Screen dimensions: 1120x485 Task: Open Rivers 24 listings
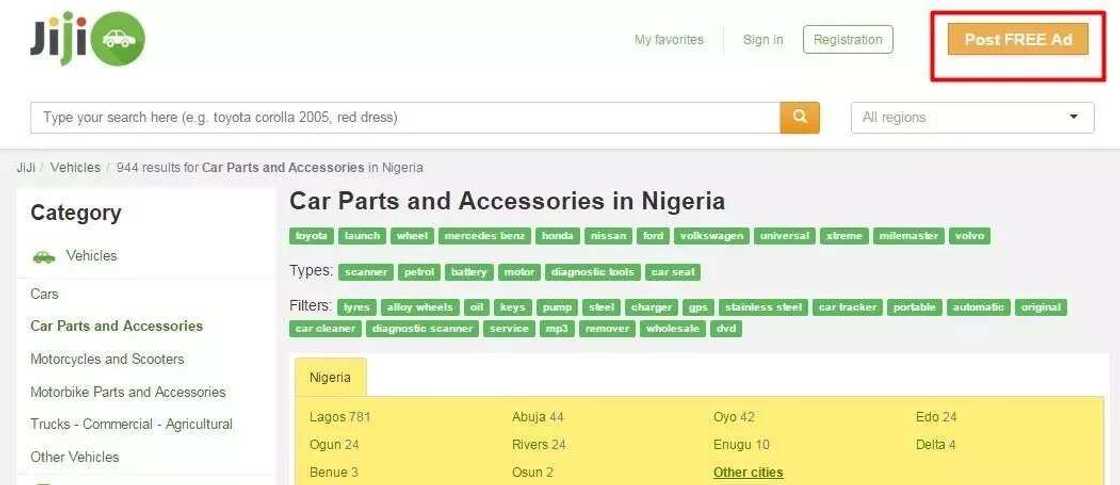pyautogui.click(x=539, y=445)
